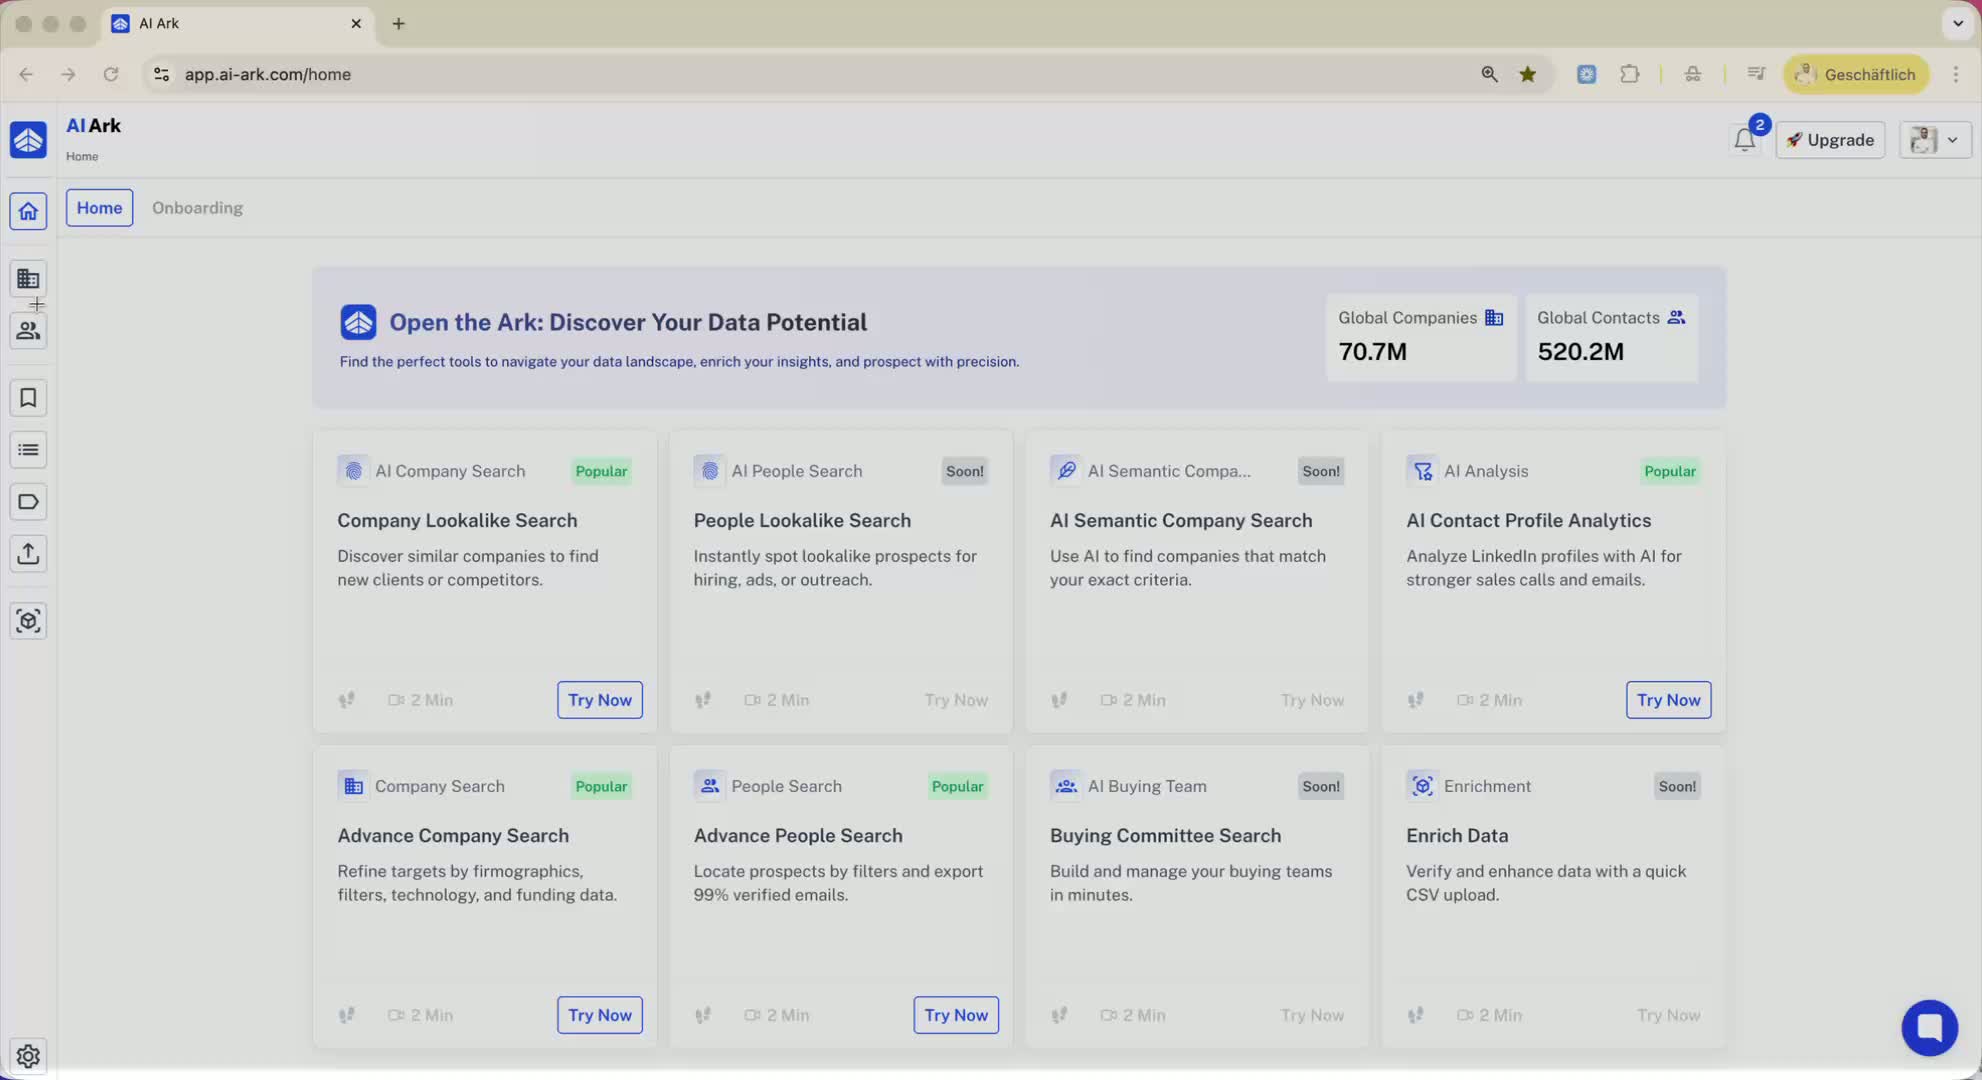
Task: Try Now on Company Lookalike Search
Action: (599, 700)
